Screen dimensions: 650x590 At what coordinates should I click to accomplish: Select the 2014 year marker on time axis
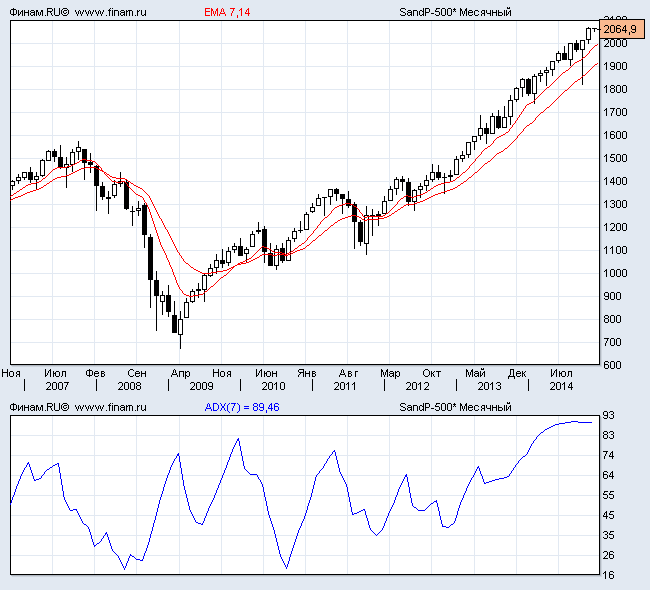561,386
